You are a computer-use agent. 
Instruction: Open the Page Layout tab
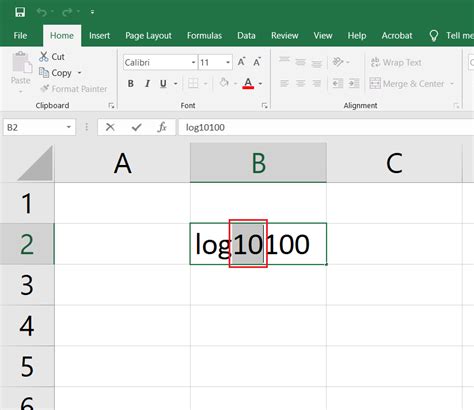pos(148,36)
